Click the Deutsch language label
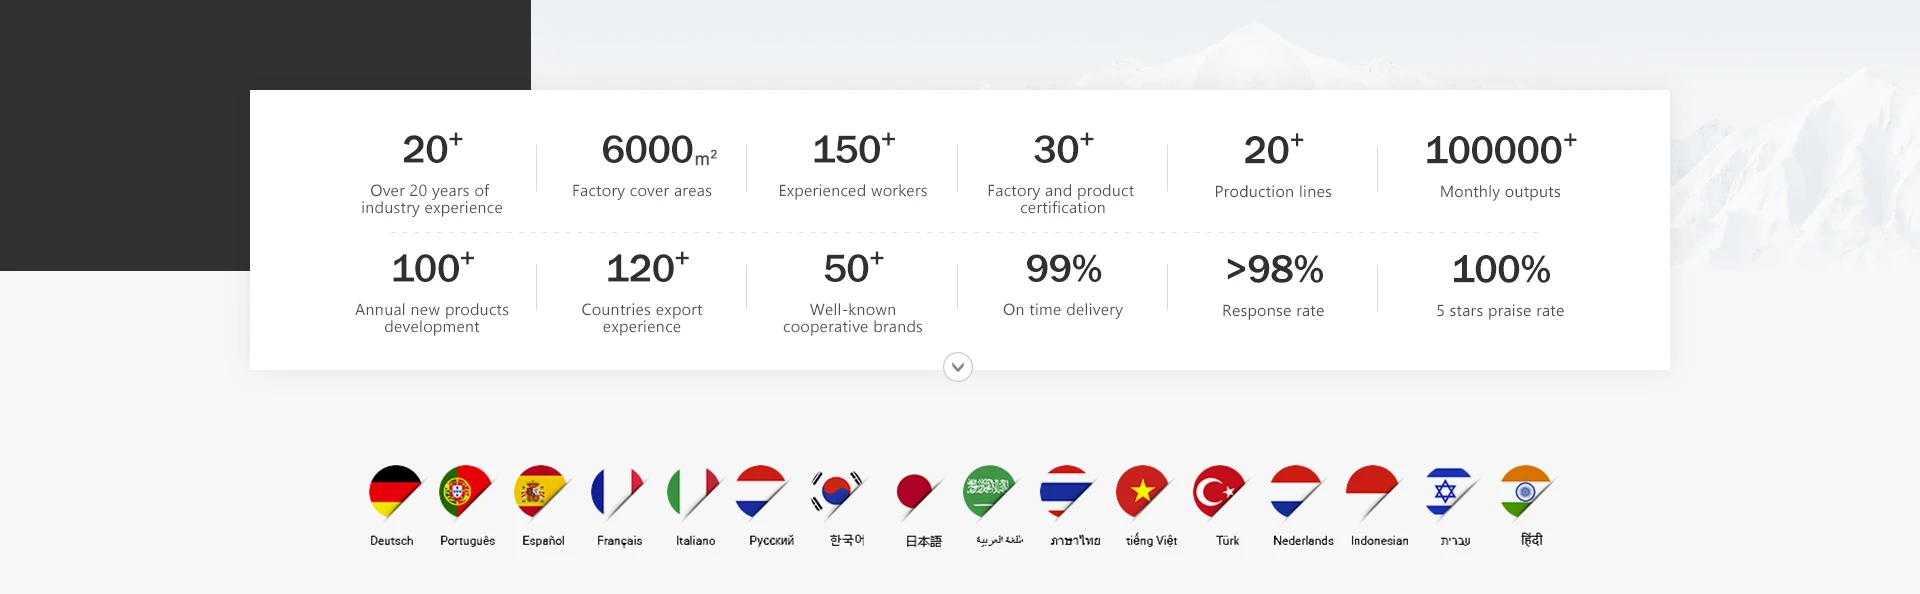The height and width of the screenshot is (594, 1920). [x=391, y=541]
